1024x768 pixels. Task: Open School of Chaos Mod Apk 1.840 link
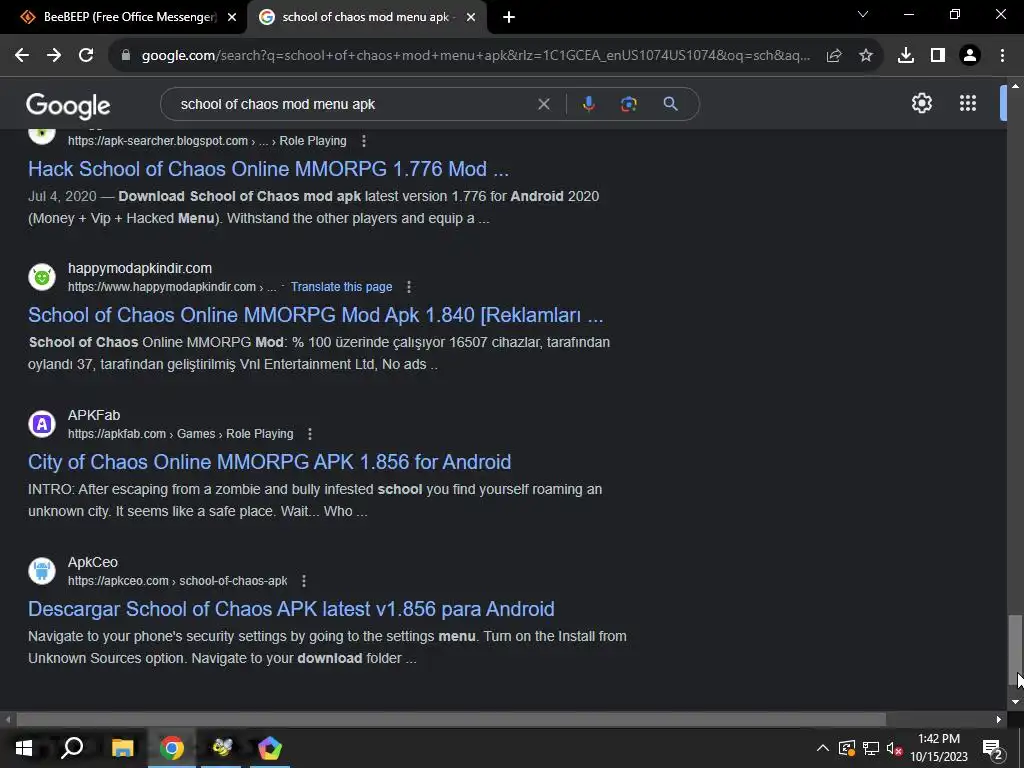point(315,315)
